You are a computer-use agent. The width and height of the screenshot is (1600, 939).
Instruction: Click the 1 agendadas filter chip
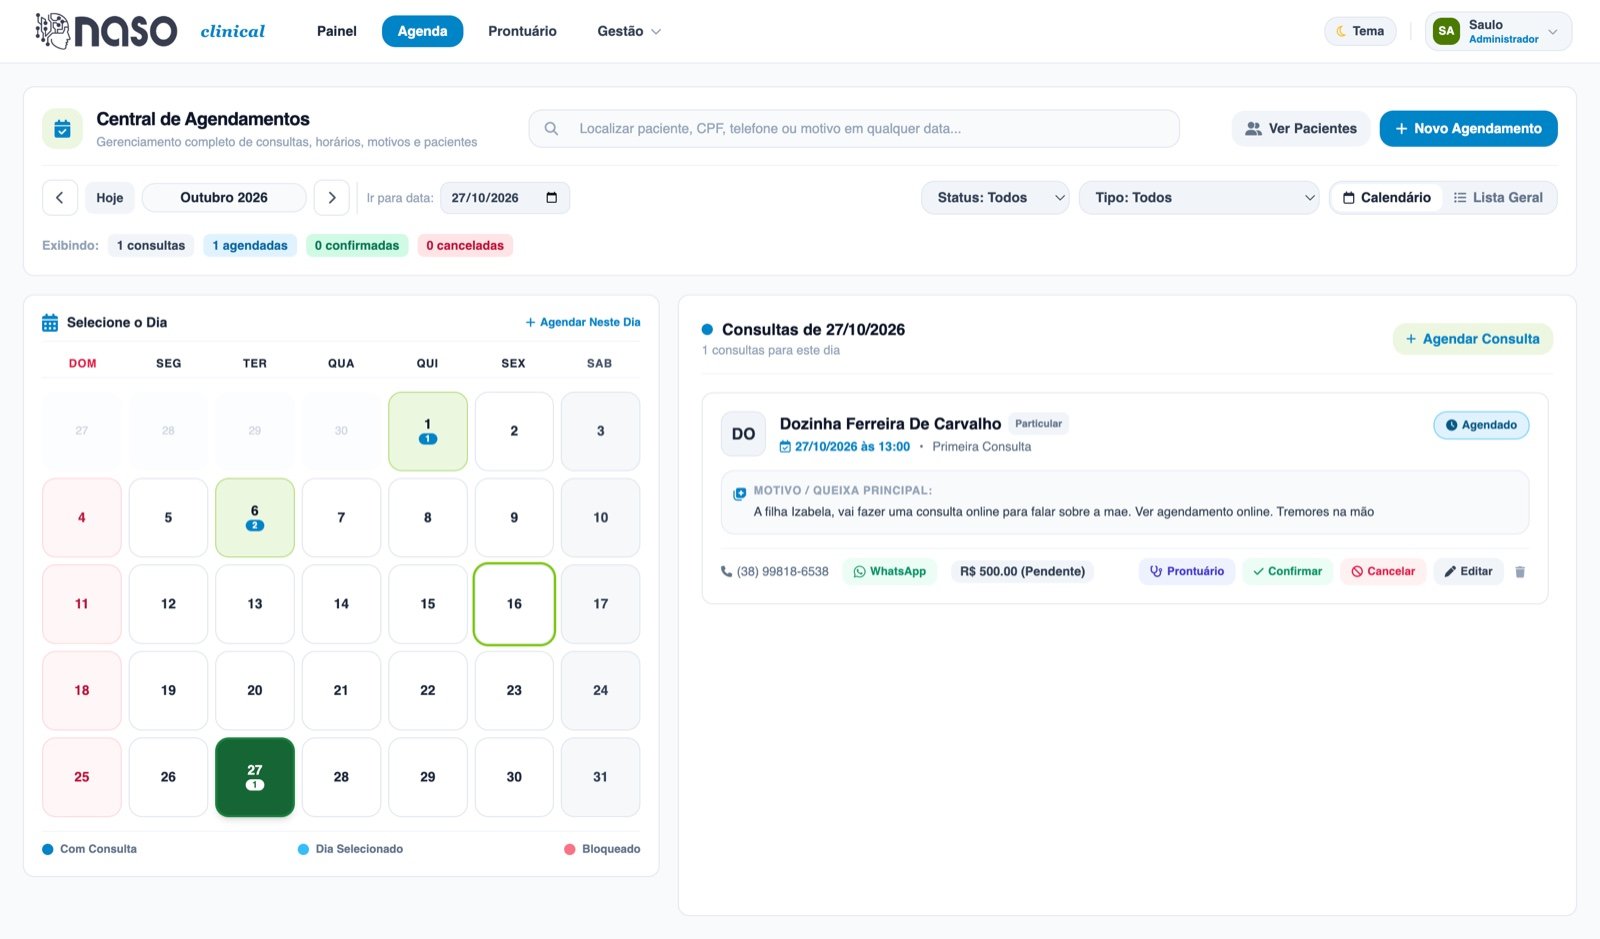(x=250, y=245)
